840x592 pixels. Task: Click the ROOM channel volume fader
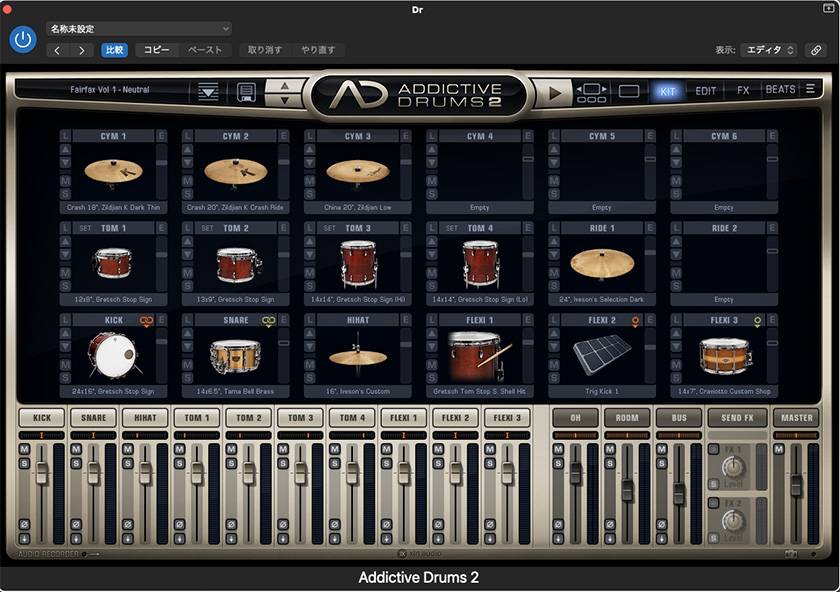click(627, 491)
